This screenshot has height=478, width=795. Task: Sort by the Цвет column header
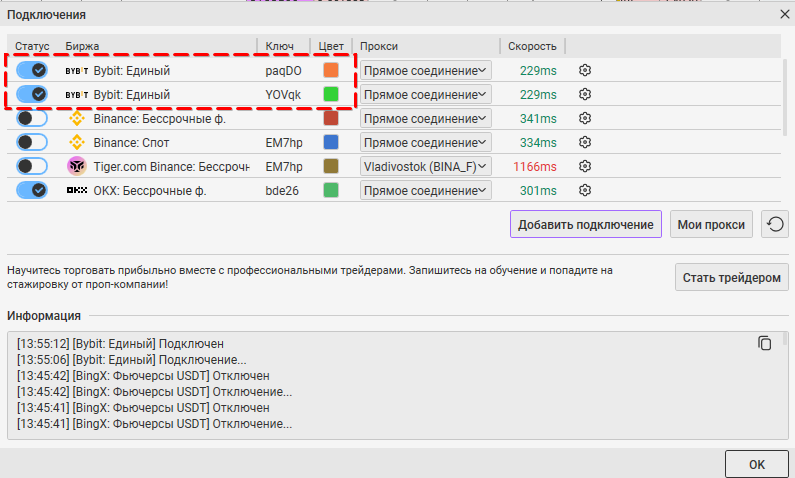point(331,46)
